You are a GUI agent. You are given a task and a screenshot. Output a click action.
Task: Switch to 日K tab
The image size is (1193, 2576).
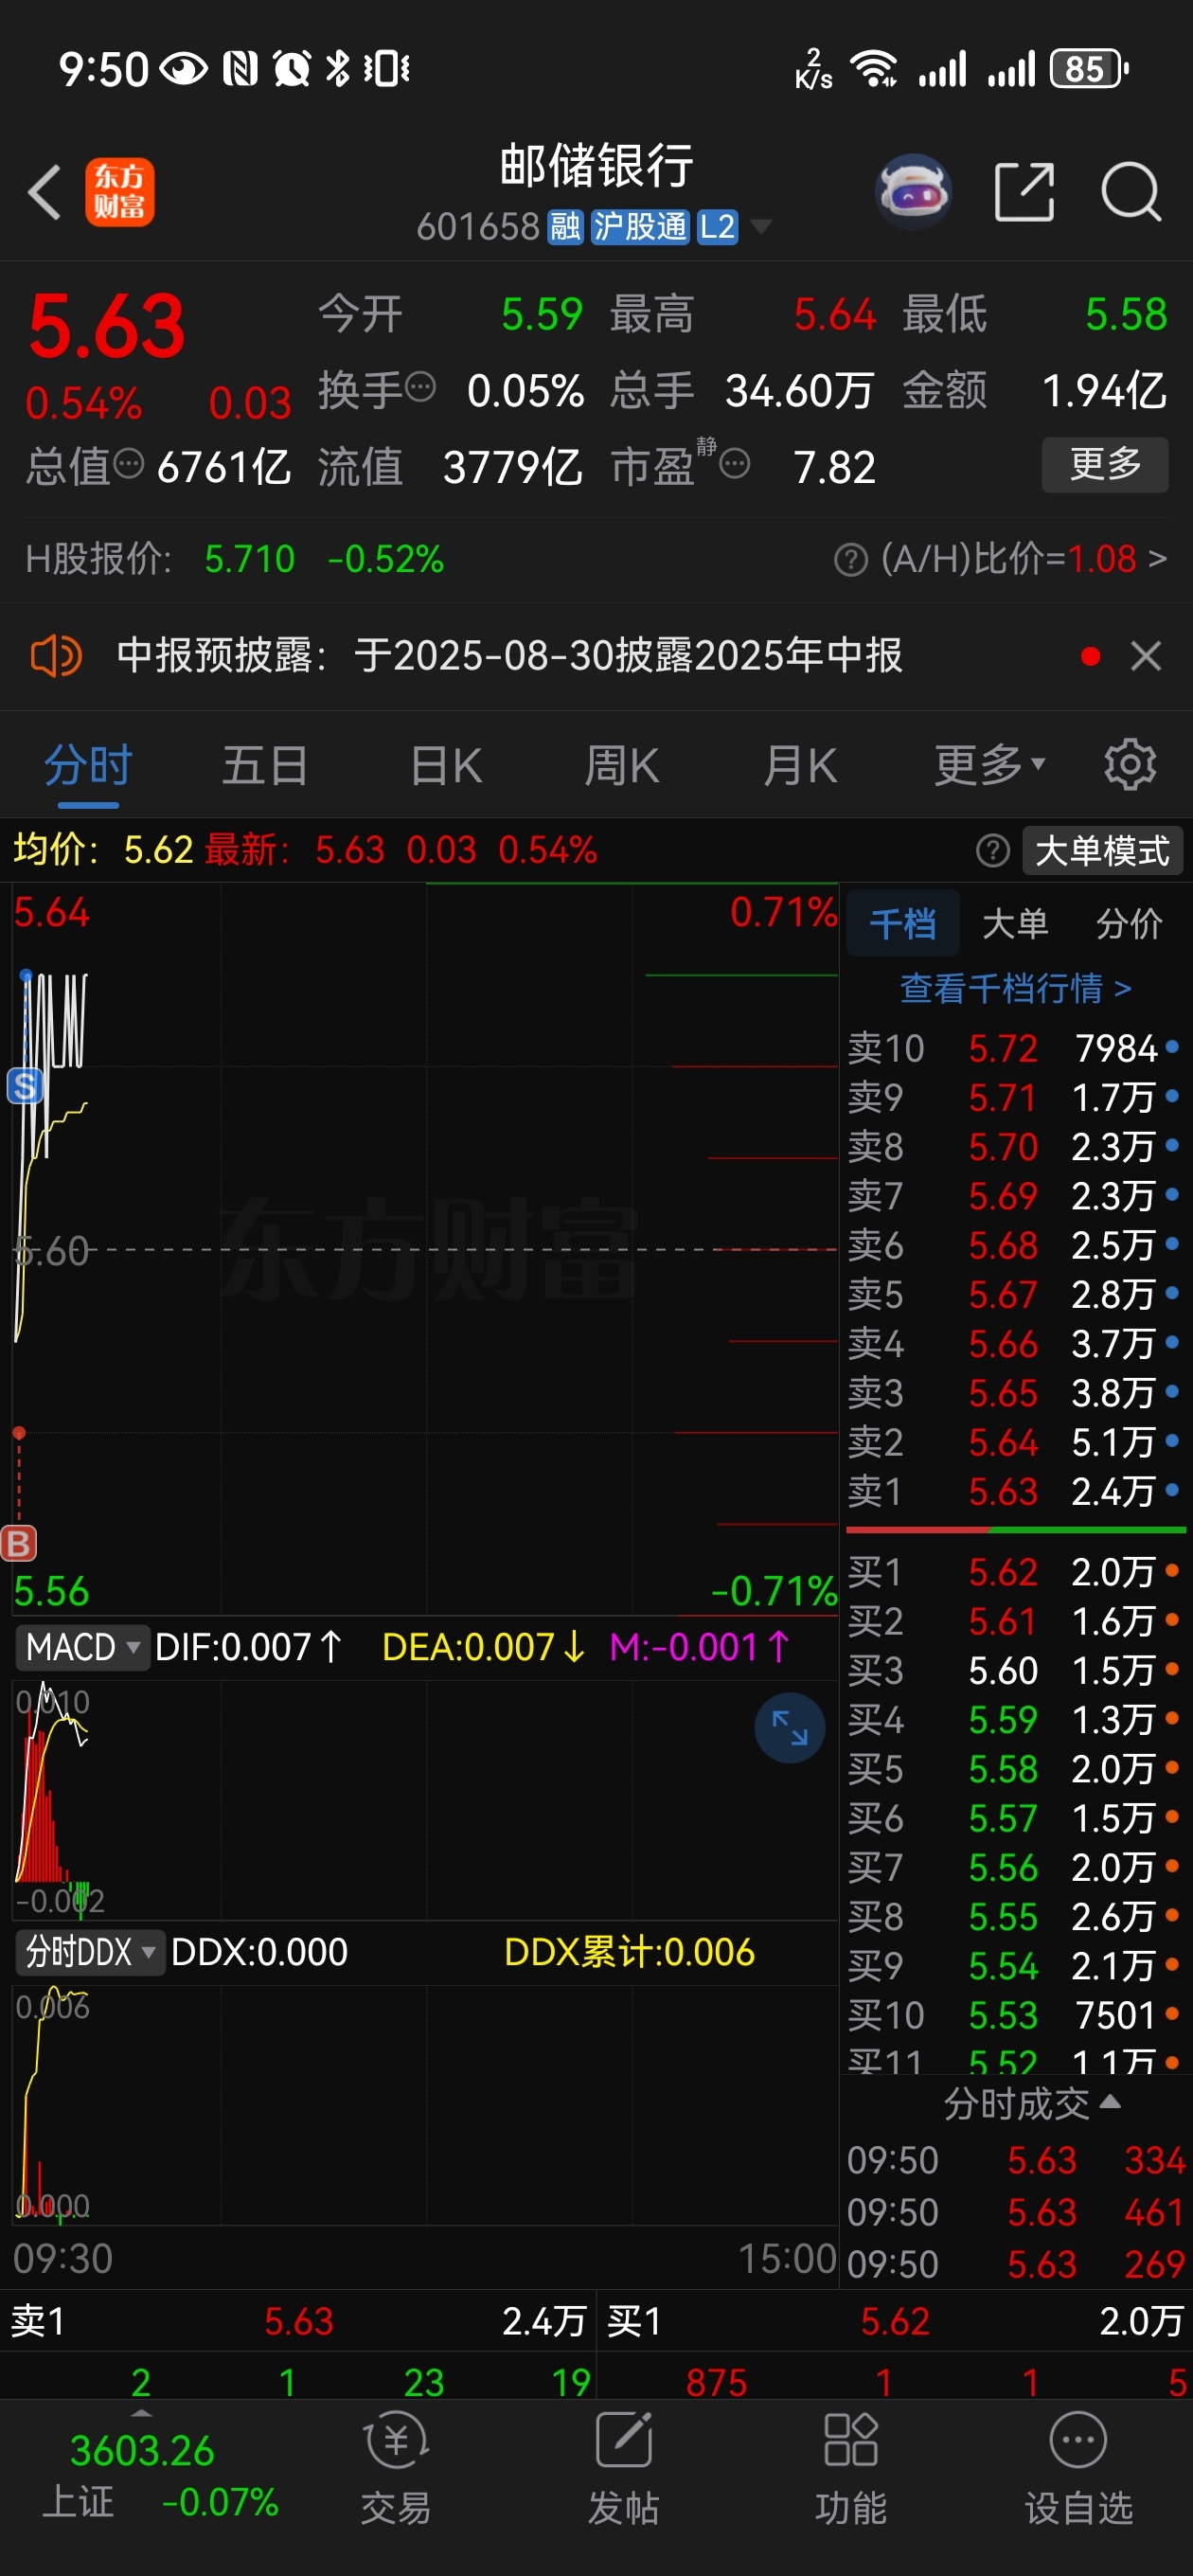[446, 765]
